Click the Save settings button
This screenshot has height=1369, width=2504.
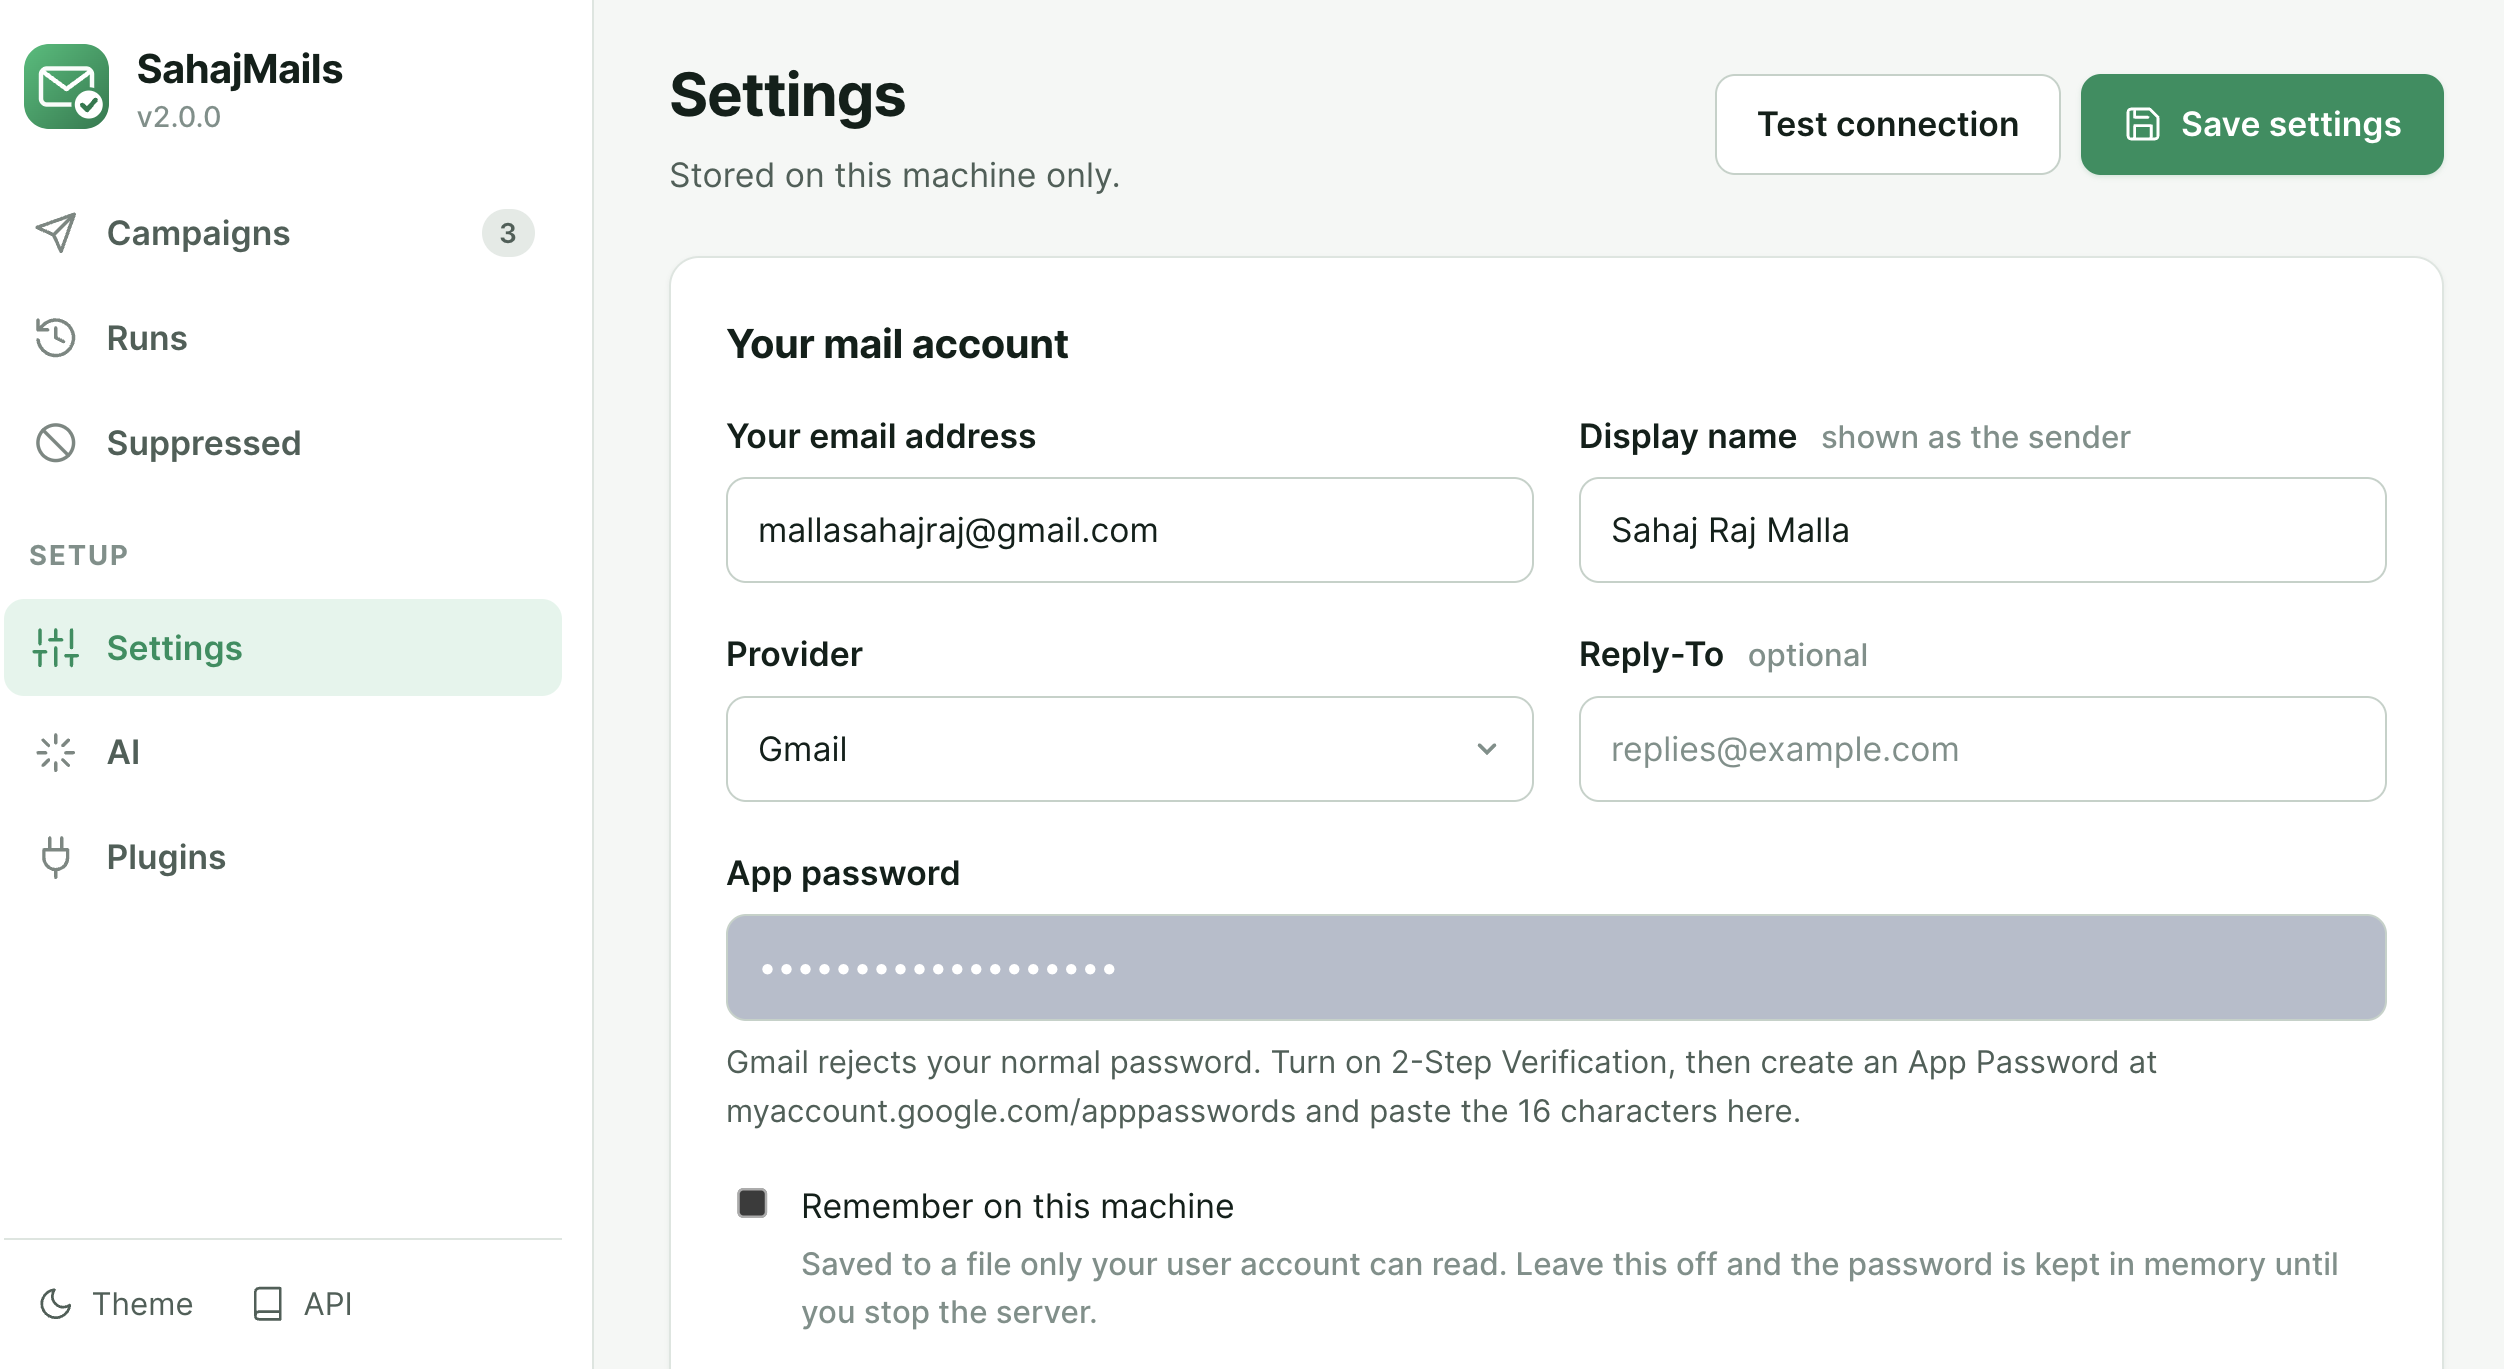(x=2262, y=124)
